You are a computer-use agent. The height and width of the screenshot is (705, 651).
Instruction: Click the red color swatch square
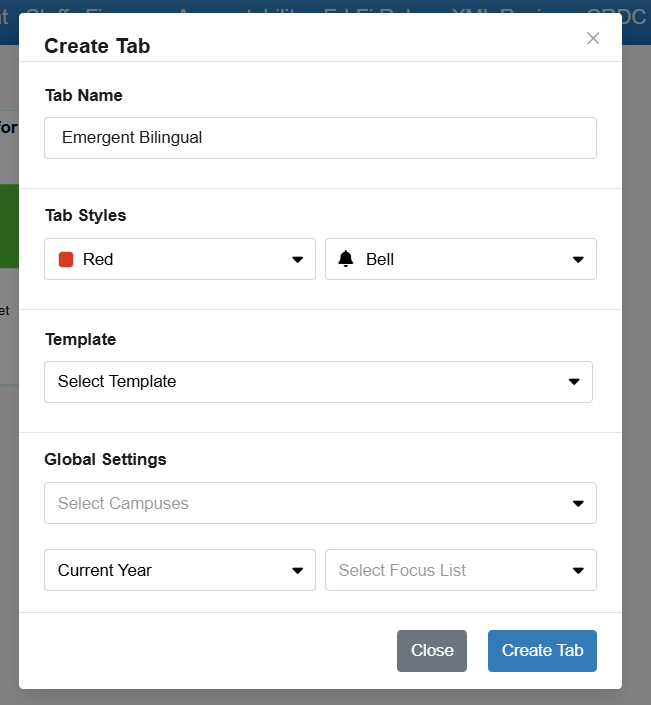pos(66,259)
